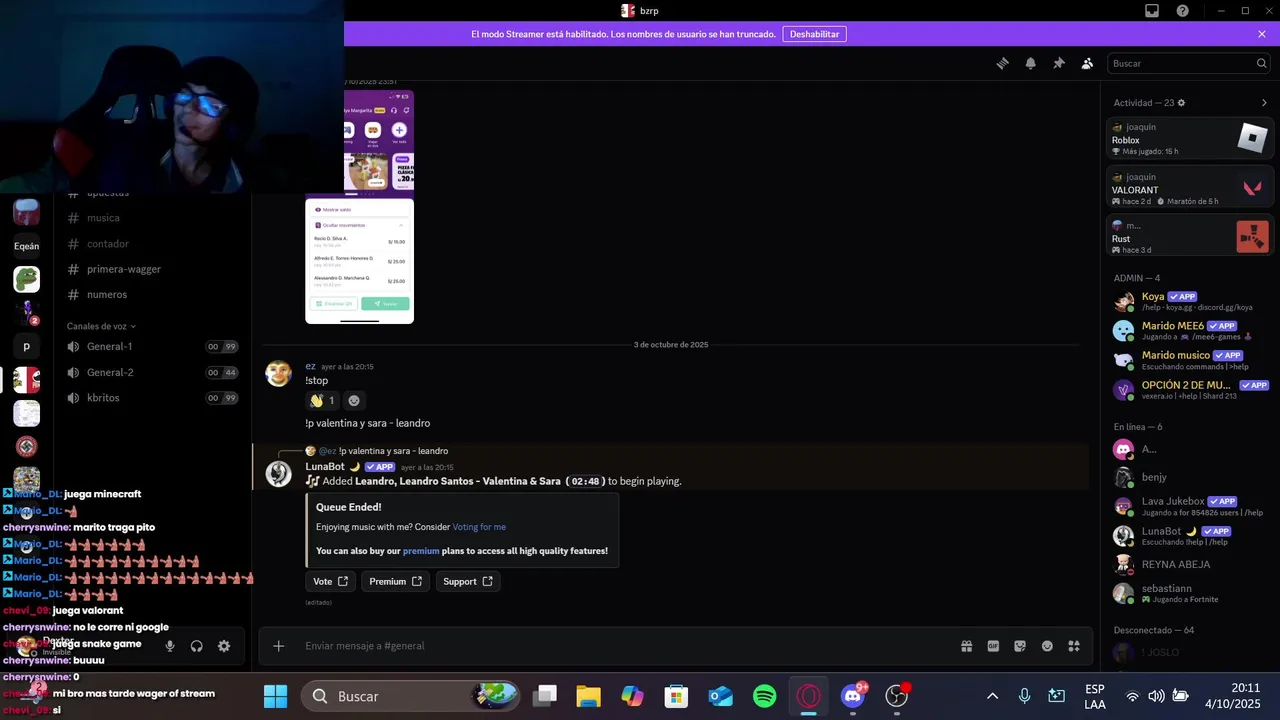Screen dimensions: 1280x720
Task: Open ez user avatar in chat
Action: 278,374
